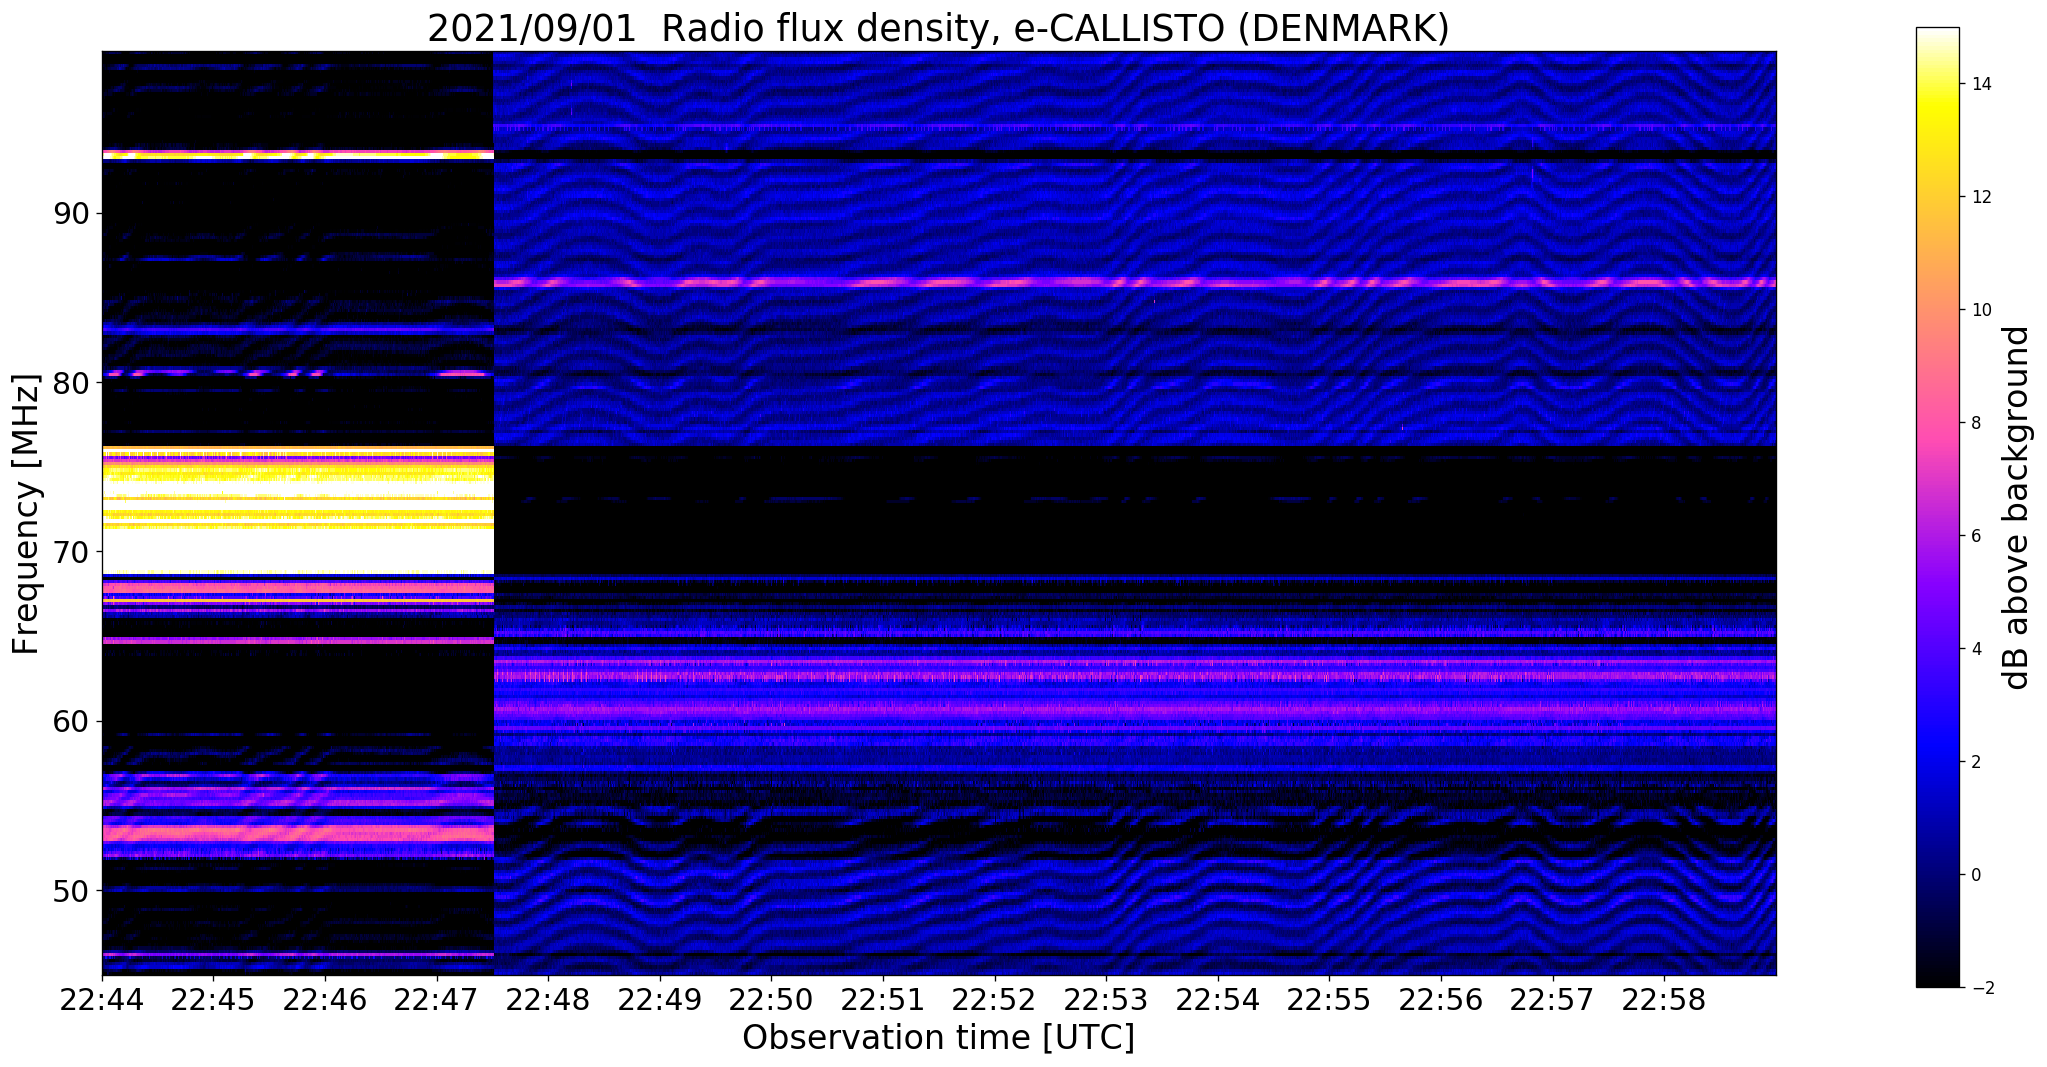2047x1067 pixels.
Task: Click the 'Frequency [MHz]' axis label
Action: point(26,514)
